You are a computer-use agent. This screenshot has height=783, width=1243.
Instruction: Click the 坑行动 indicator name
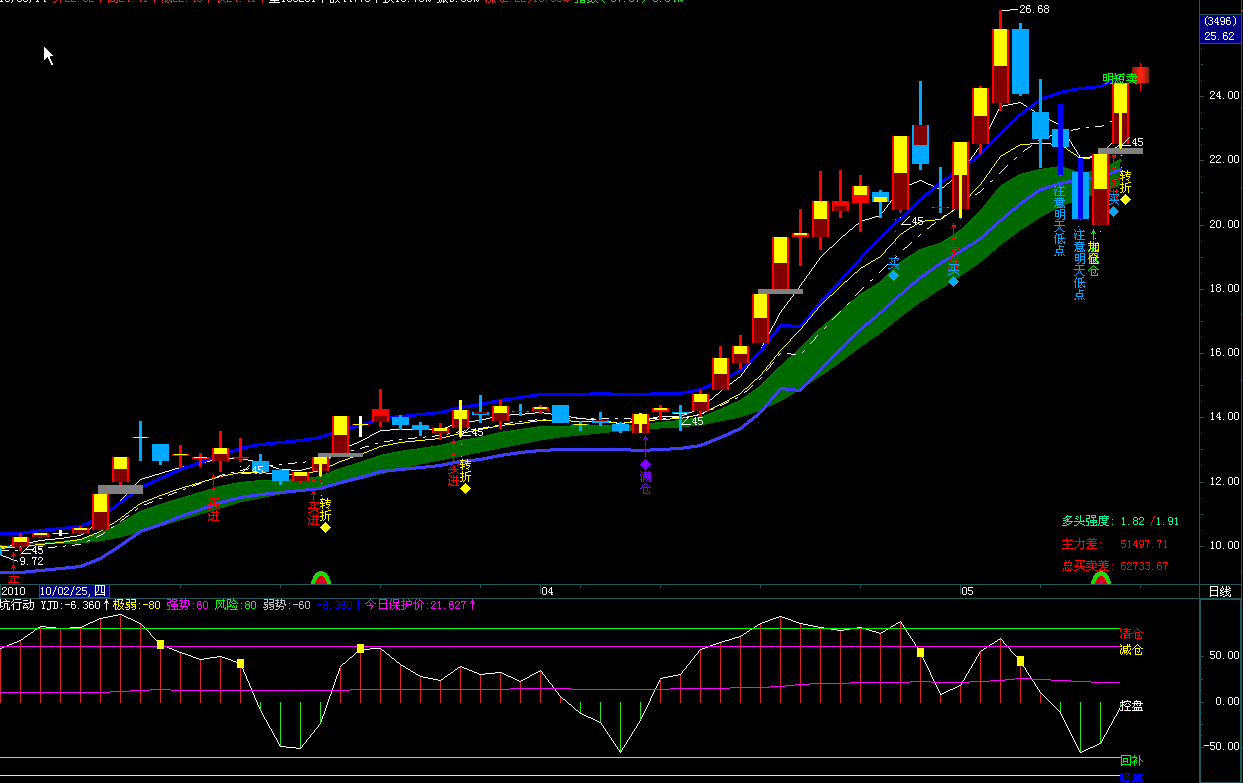coord(17,605)
